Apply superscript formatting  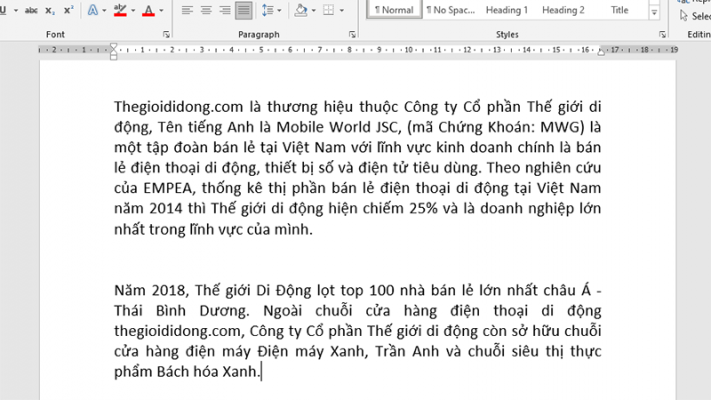point(68,10)
